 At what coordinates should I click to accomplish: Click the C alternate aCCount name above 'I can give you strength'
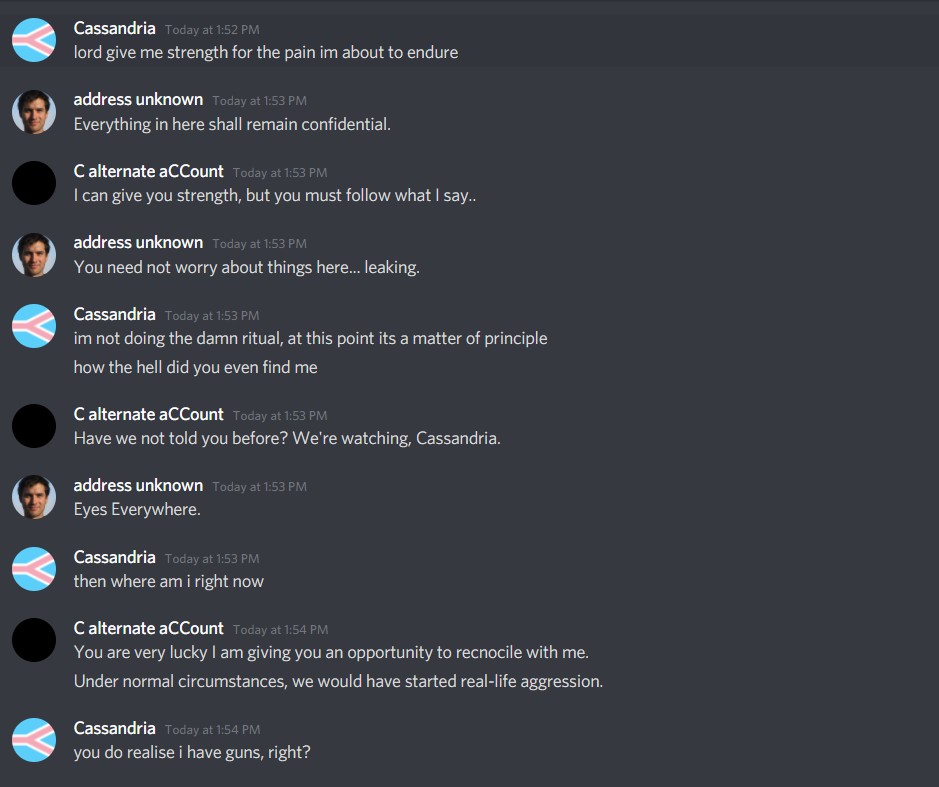tap(149, 171)
